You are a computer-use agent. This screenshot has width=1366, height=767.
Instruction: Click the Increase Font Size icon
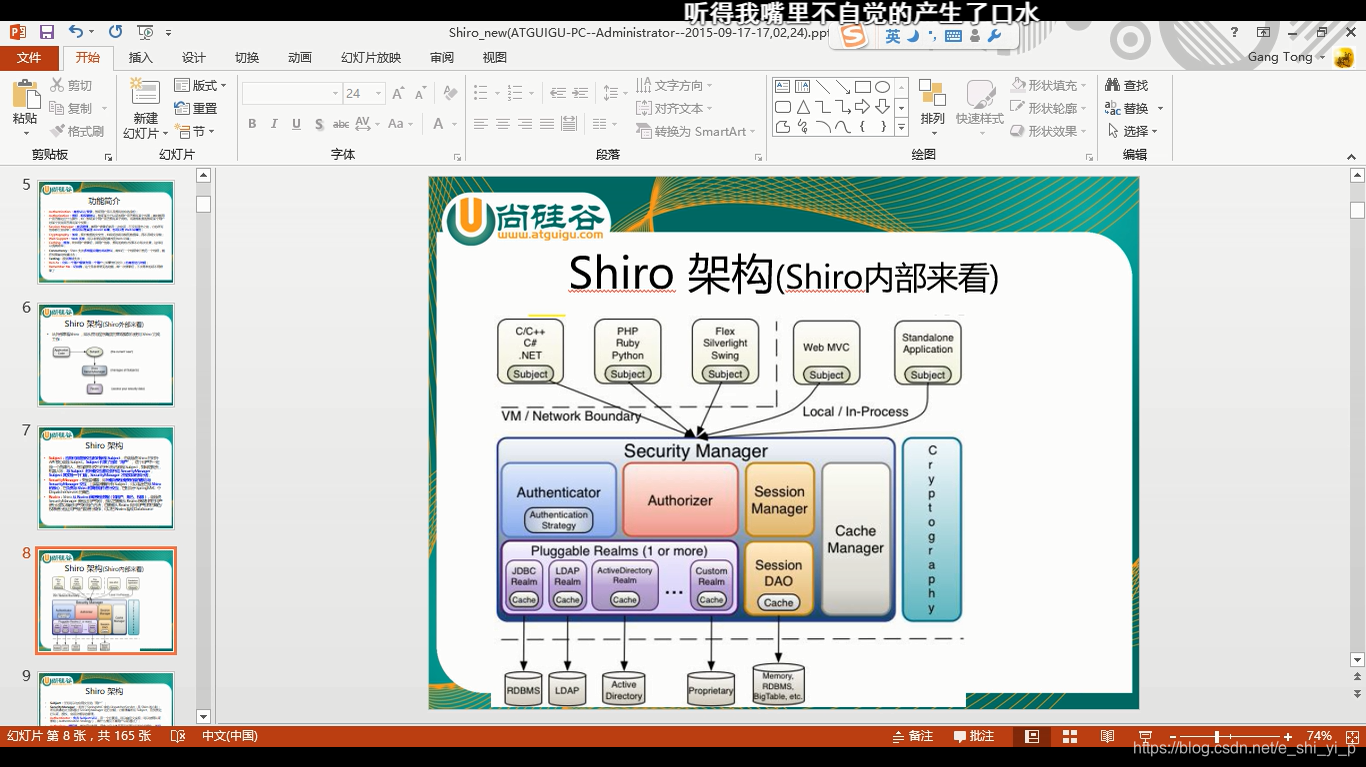(x=399, y=93)
